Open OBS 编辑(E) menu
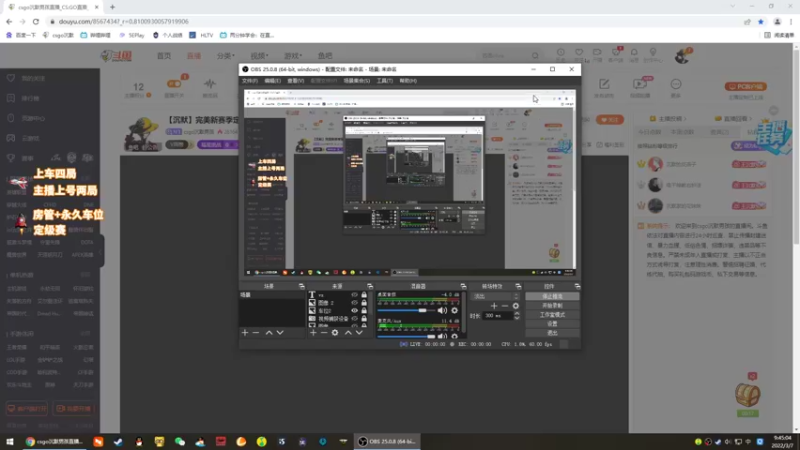 click(x=272, y=81)
